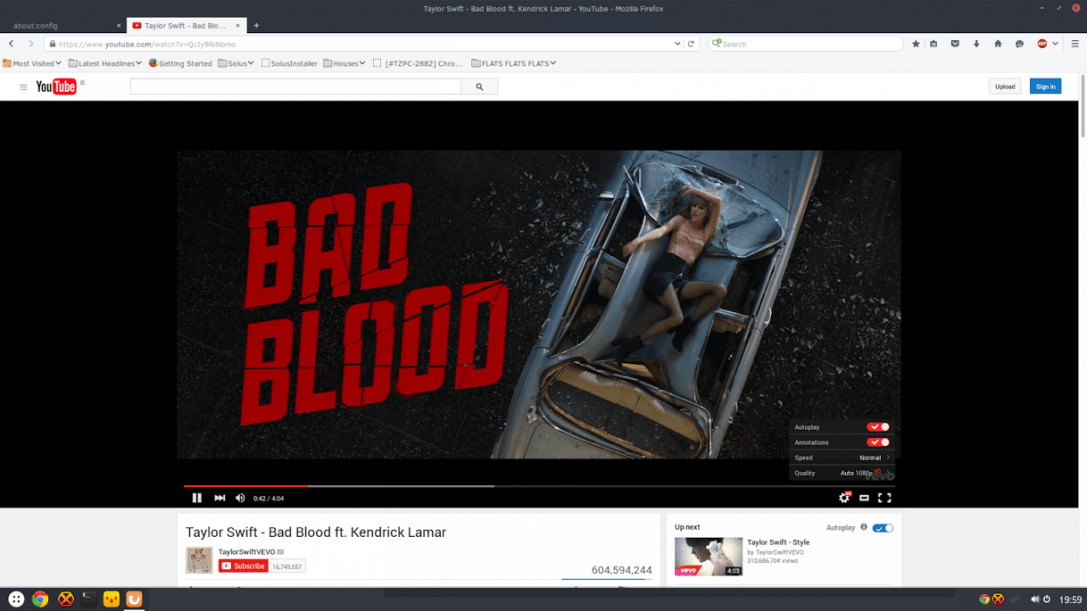Expand Most Visited bookmarks folder
The width and height of the screenshot is (1087, 611).
[32, 63]
